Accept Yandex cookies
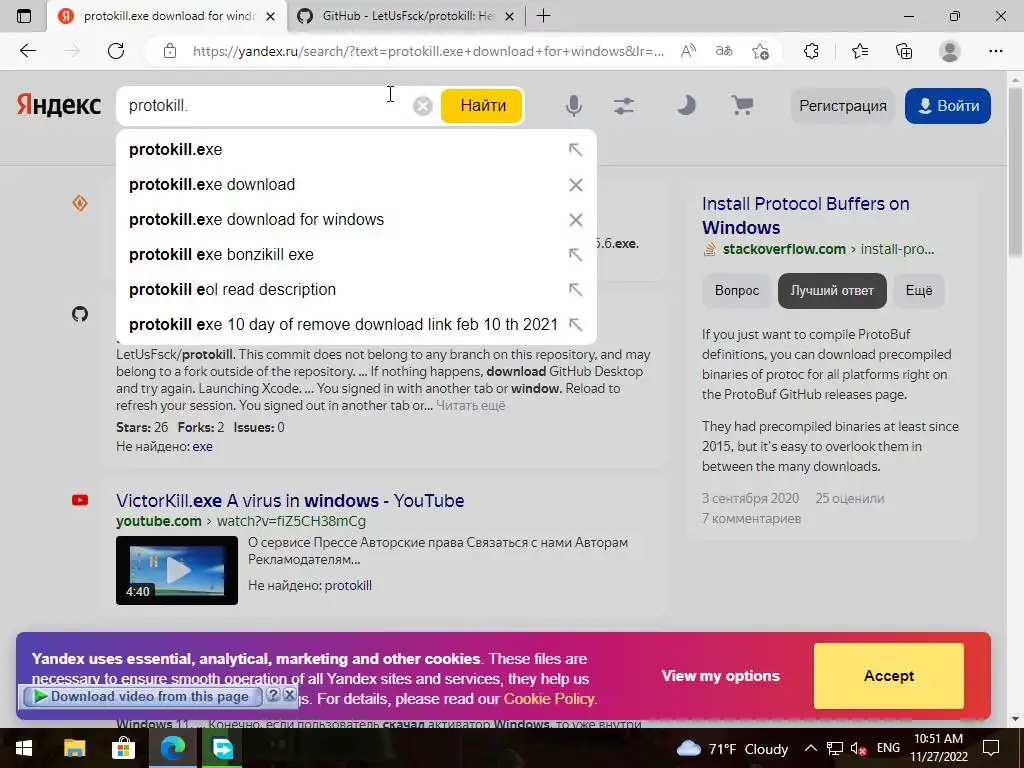This screenshot has height=768, width=1024. (x=889, y=676)
